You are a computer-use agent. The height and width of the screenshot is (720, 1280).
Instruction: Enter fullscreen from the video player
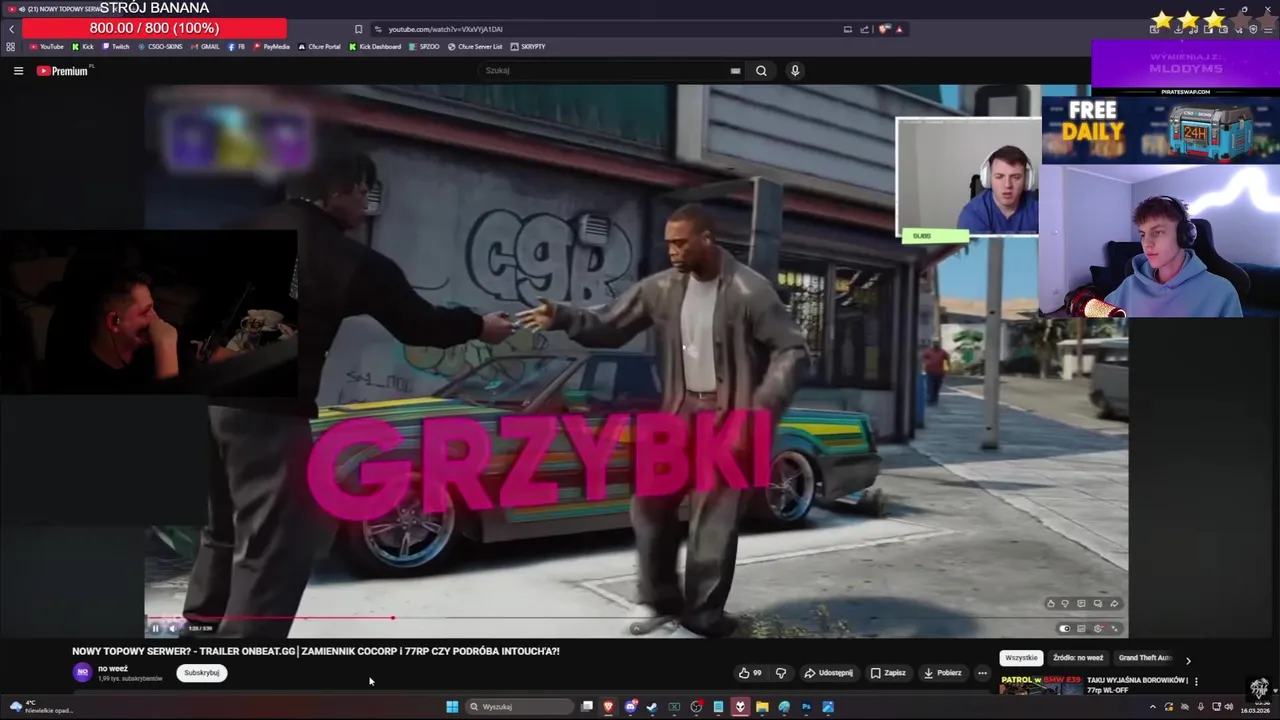tap(1114, 629)
